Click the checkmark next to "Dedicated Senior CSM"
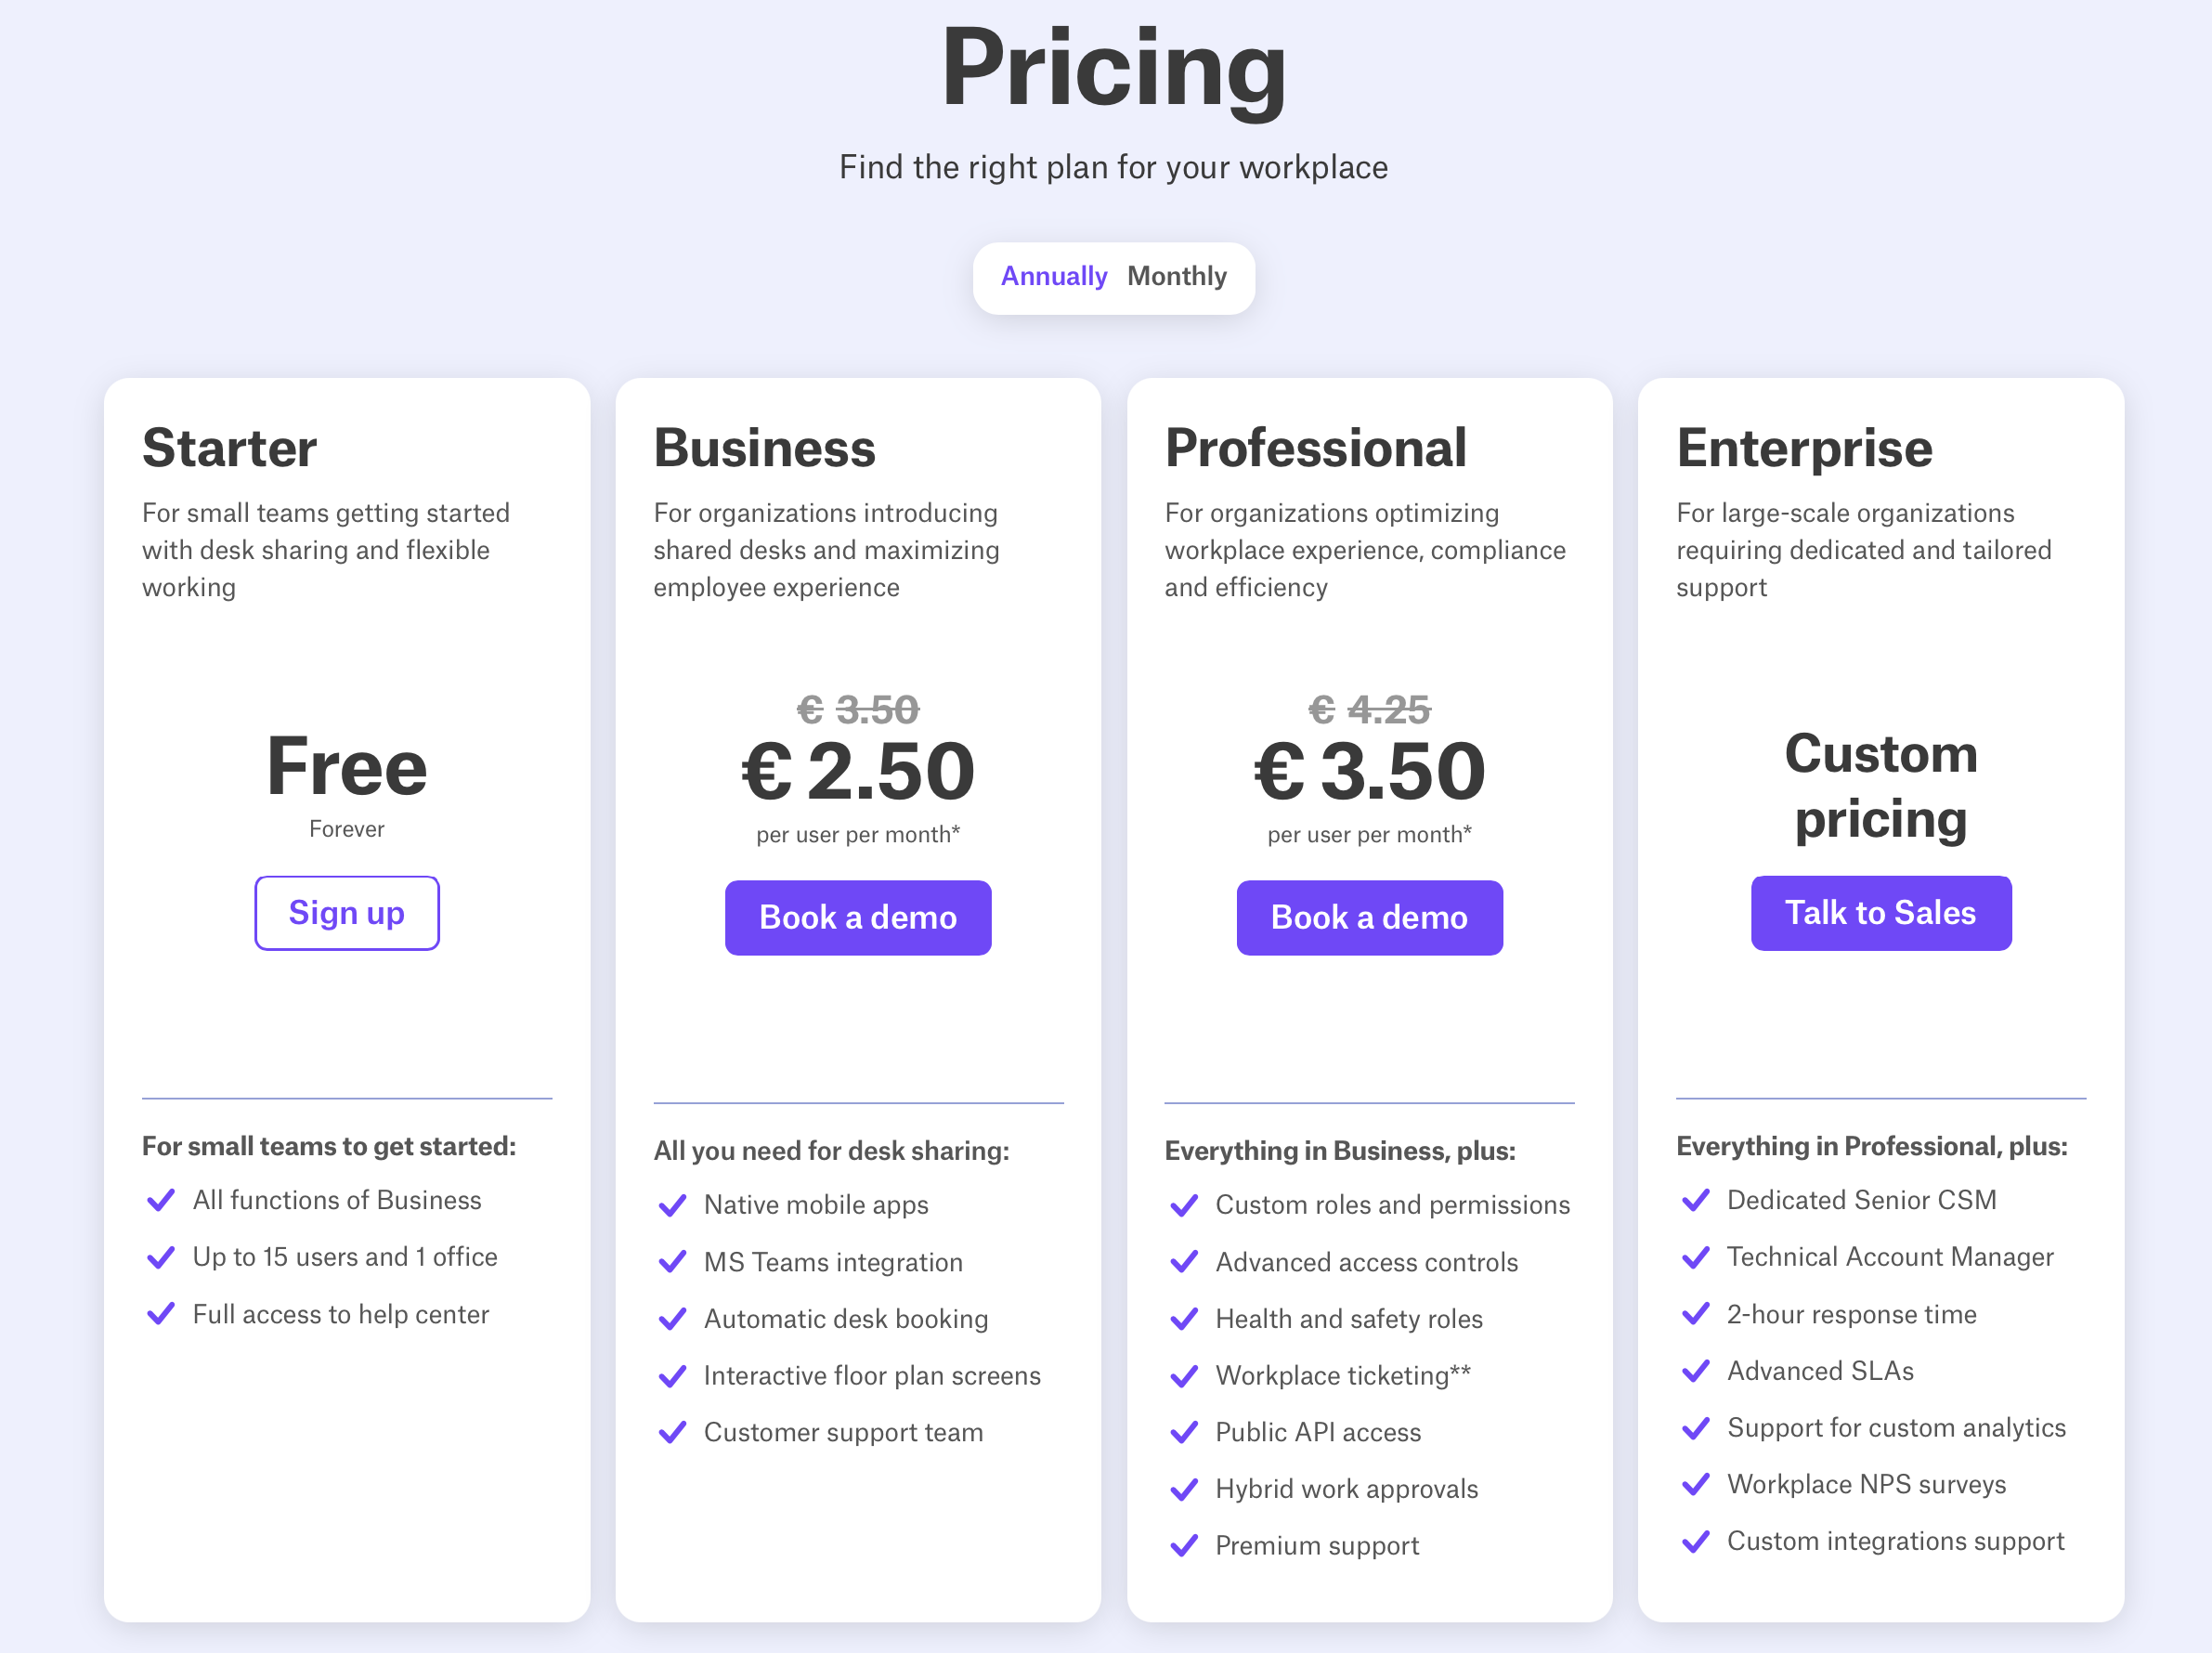 pyautogui.click(x=1697, y=1200)
